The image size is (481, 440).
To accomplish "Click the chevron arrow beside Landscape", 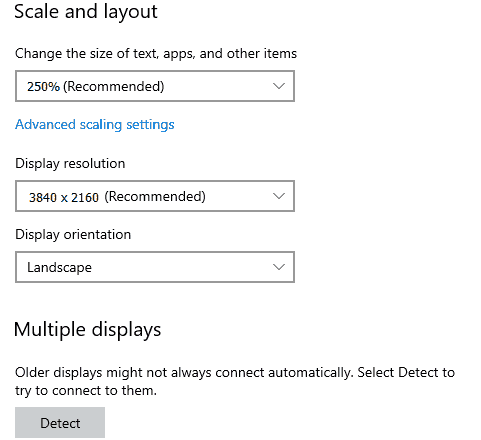I will click(x=279, y=267).
